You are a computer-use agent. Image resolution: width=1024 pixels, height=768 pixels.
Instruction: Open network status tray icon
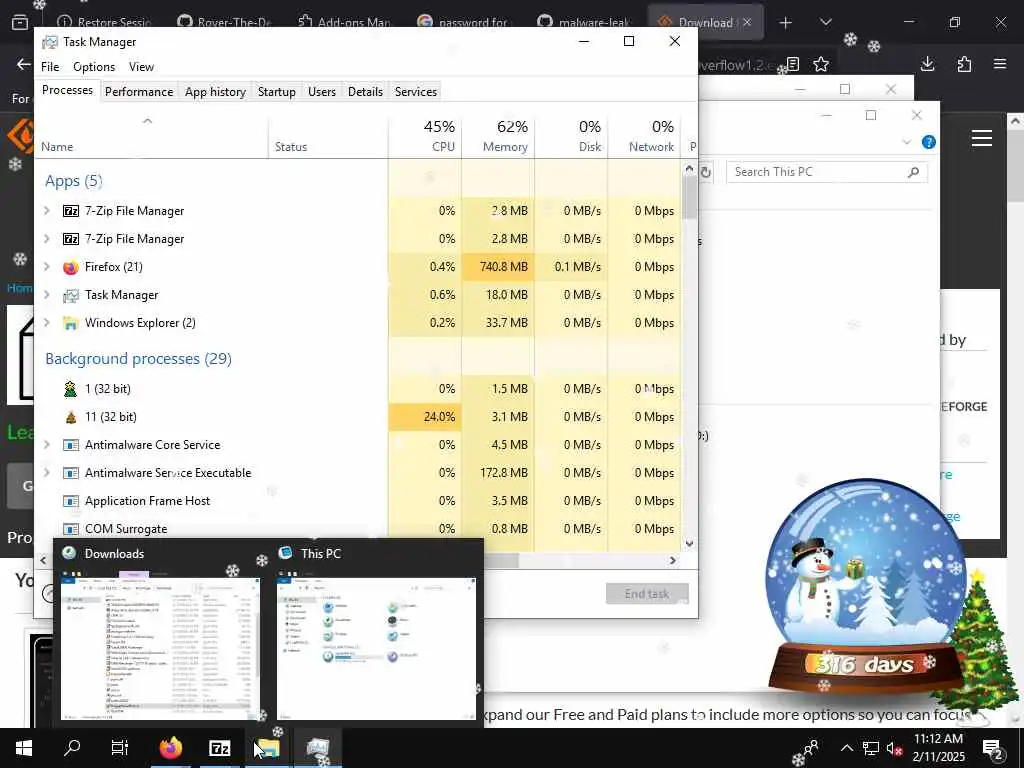(870, 748)
